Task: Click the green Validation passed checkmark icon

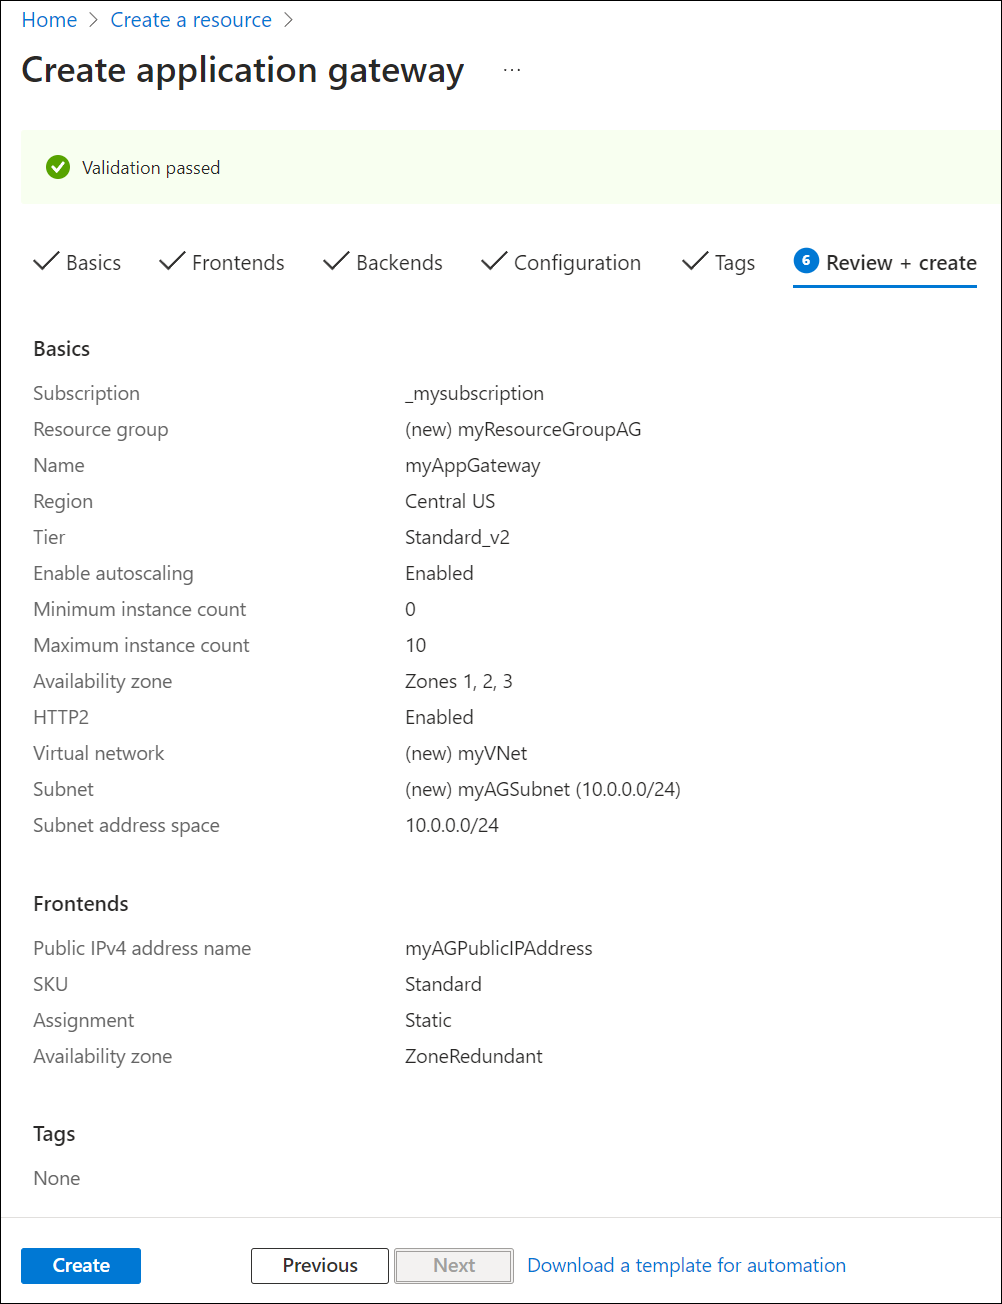Action: (x=57, y=167)
